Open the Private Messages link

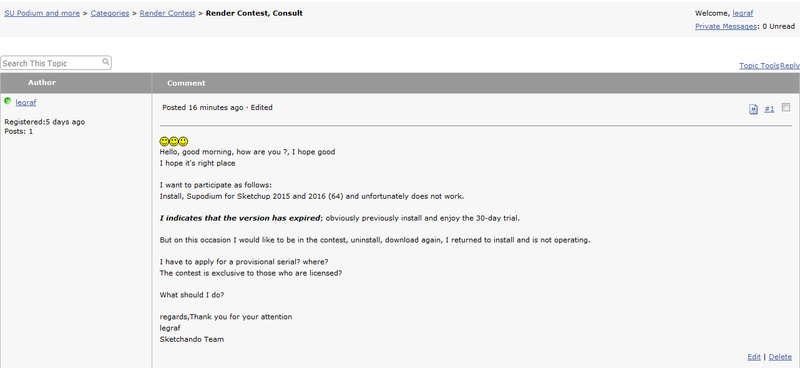[x=726, y=26]
